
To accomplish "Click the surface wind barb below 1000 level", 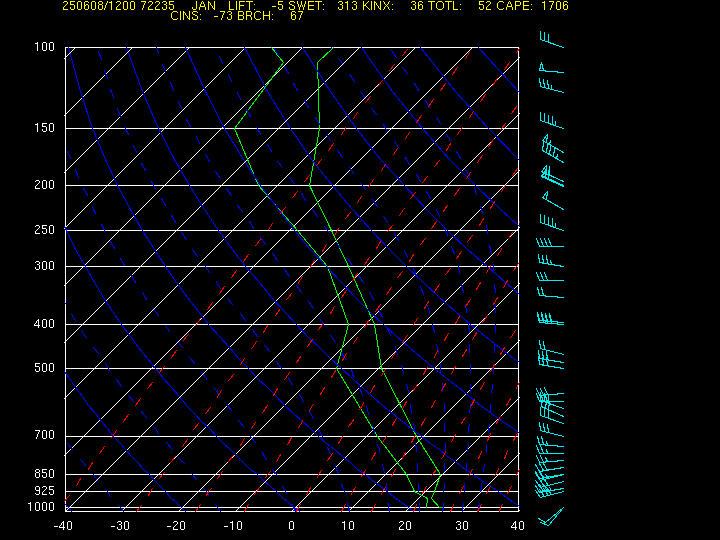I will 551,517.
